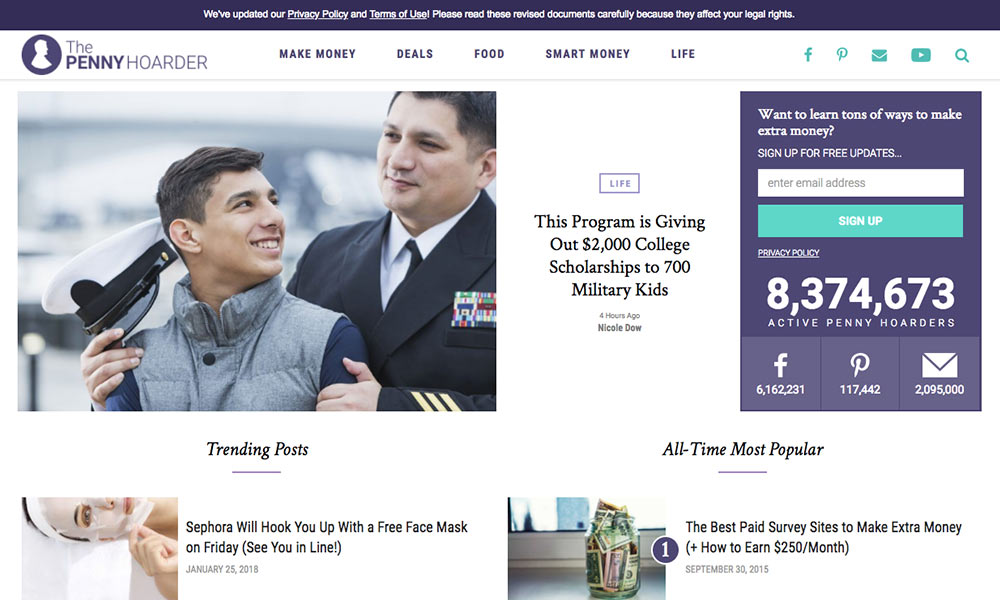The width and height of the screenshot is (1000, 600).
Task: Open the Deals menu
Action: coord(415,54)
